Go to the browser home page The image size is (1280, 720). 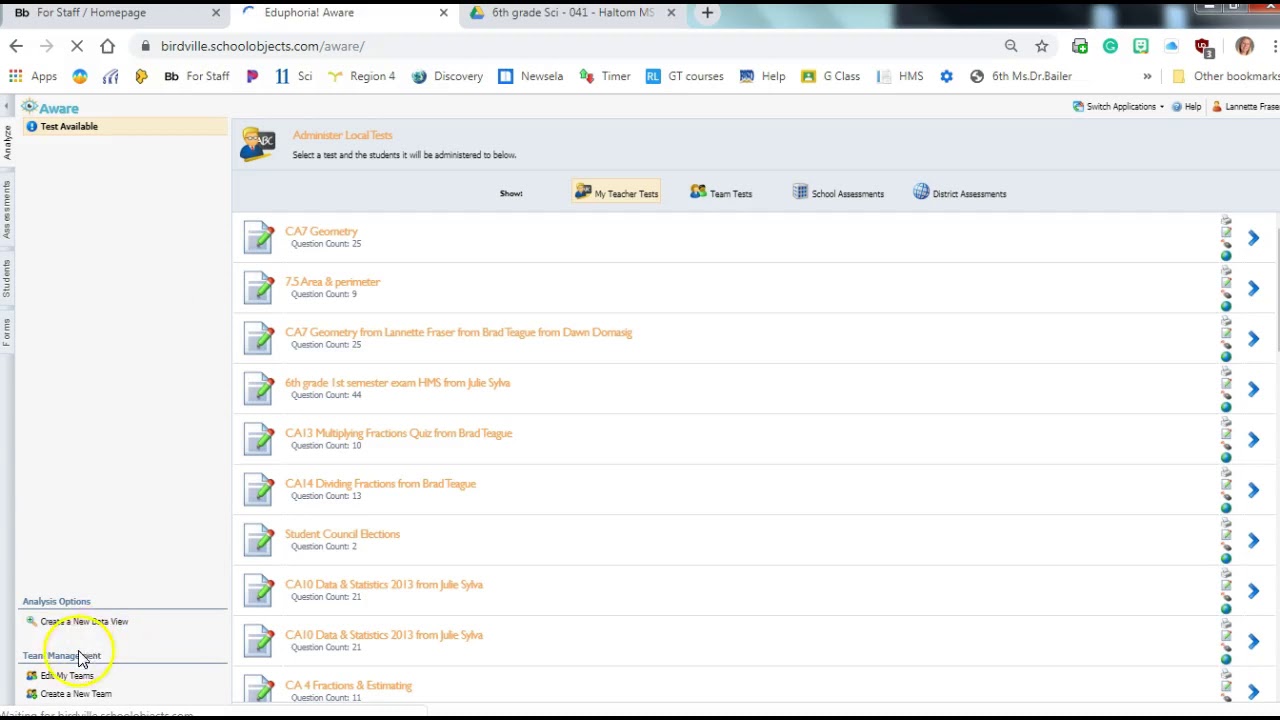click(107, 46)
